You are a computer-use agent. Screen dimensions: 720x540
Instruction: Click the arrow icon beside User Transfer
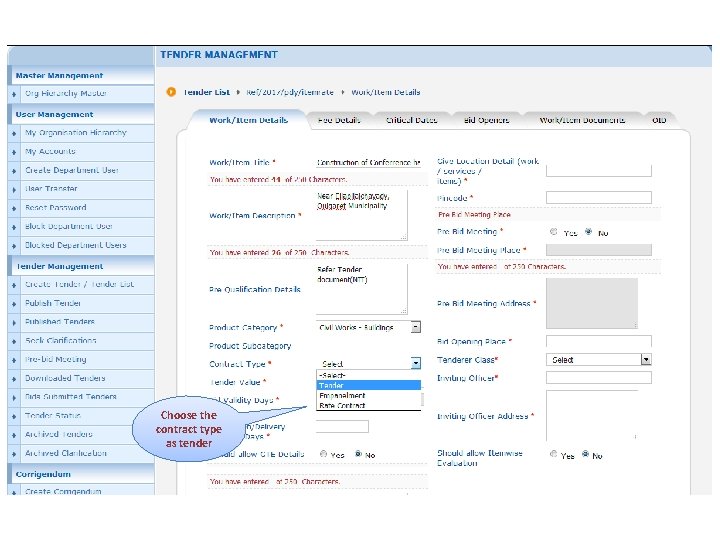(x=14, y=190)
